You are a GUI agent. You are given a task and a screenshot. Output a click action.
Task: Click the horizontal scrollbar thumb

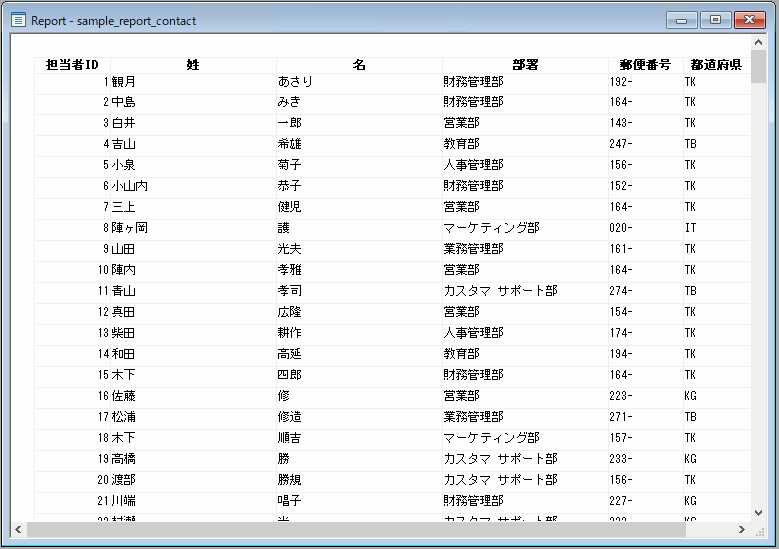pos(357,529)
